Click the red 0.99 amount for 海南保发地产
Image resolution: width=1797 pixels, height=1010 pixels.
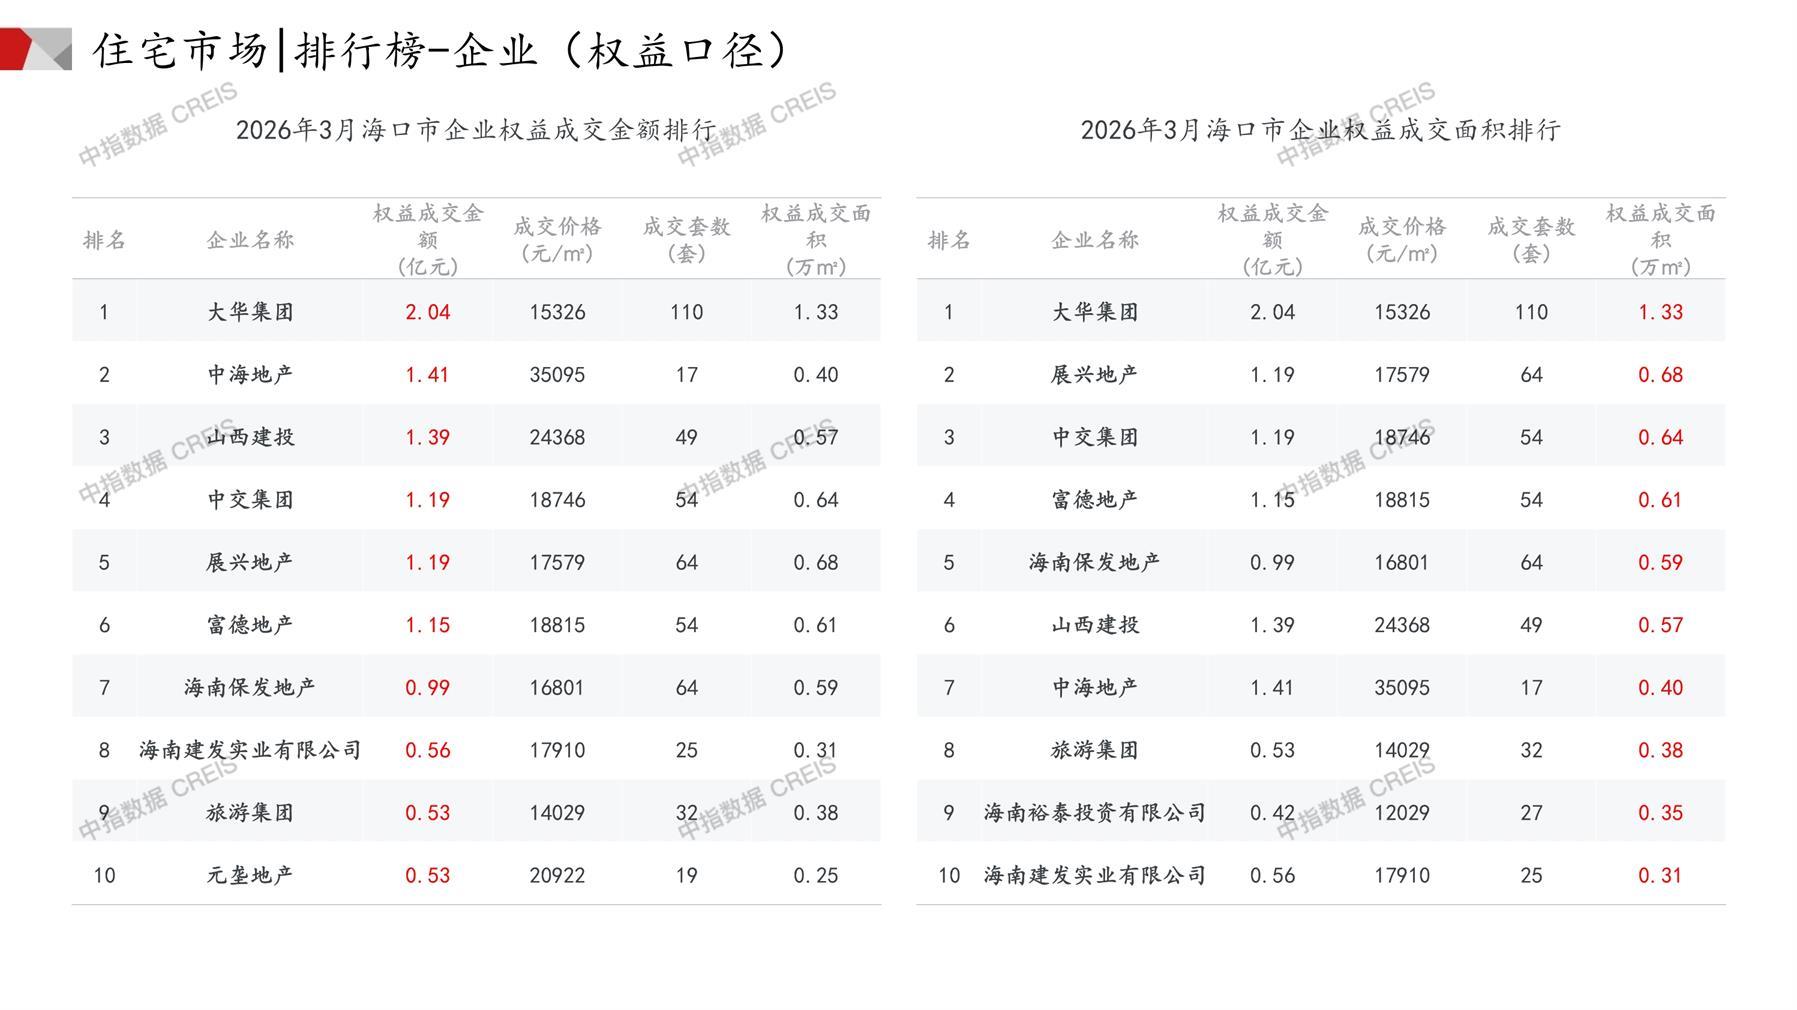pos(427,688)
